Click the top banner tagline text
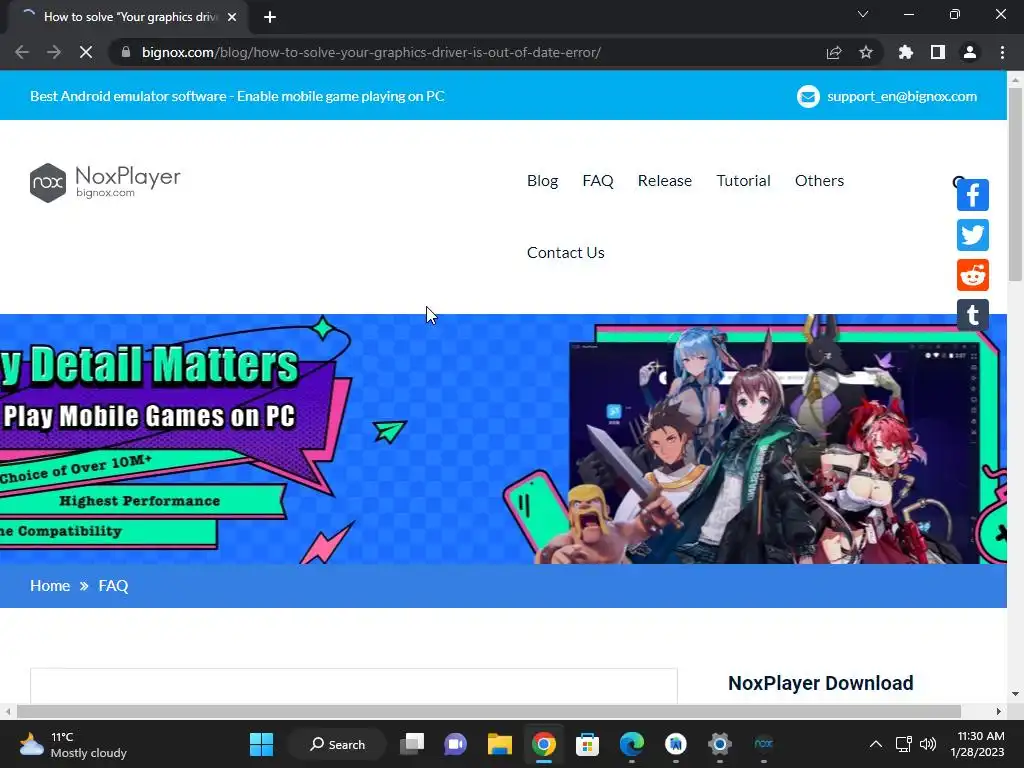This screenshot has height=768, width=1024. (237, 97)
